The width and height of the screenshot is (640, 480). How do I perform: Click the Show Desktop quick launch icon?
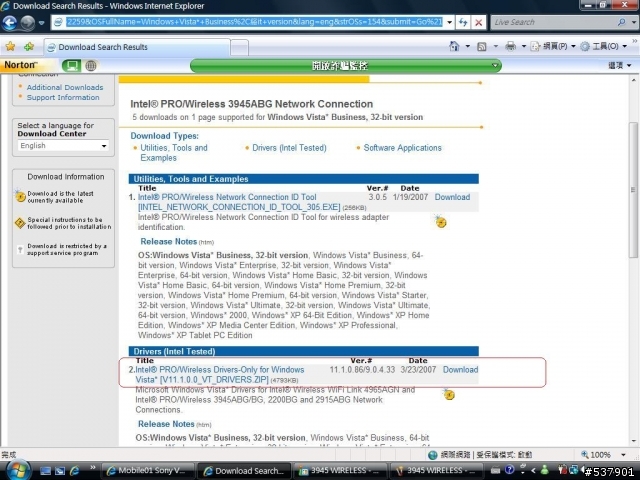[45, 471]
